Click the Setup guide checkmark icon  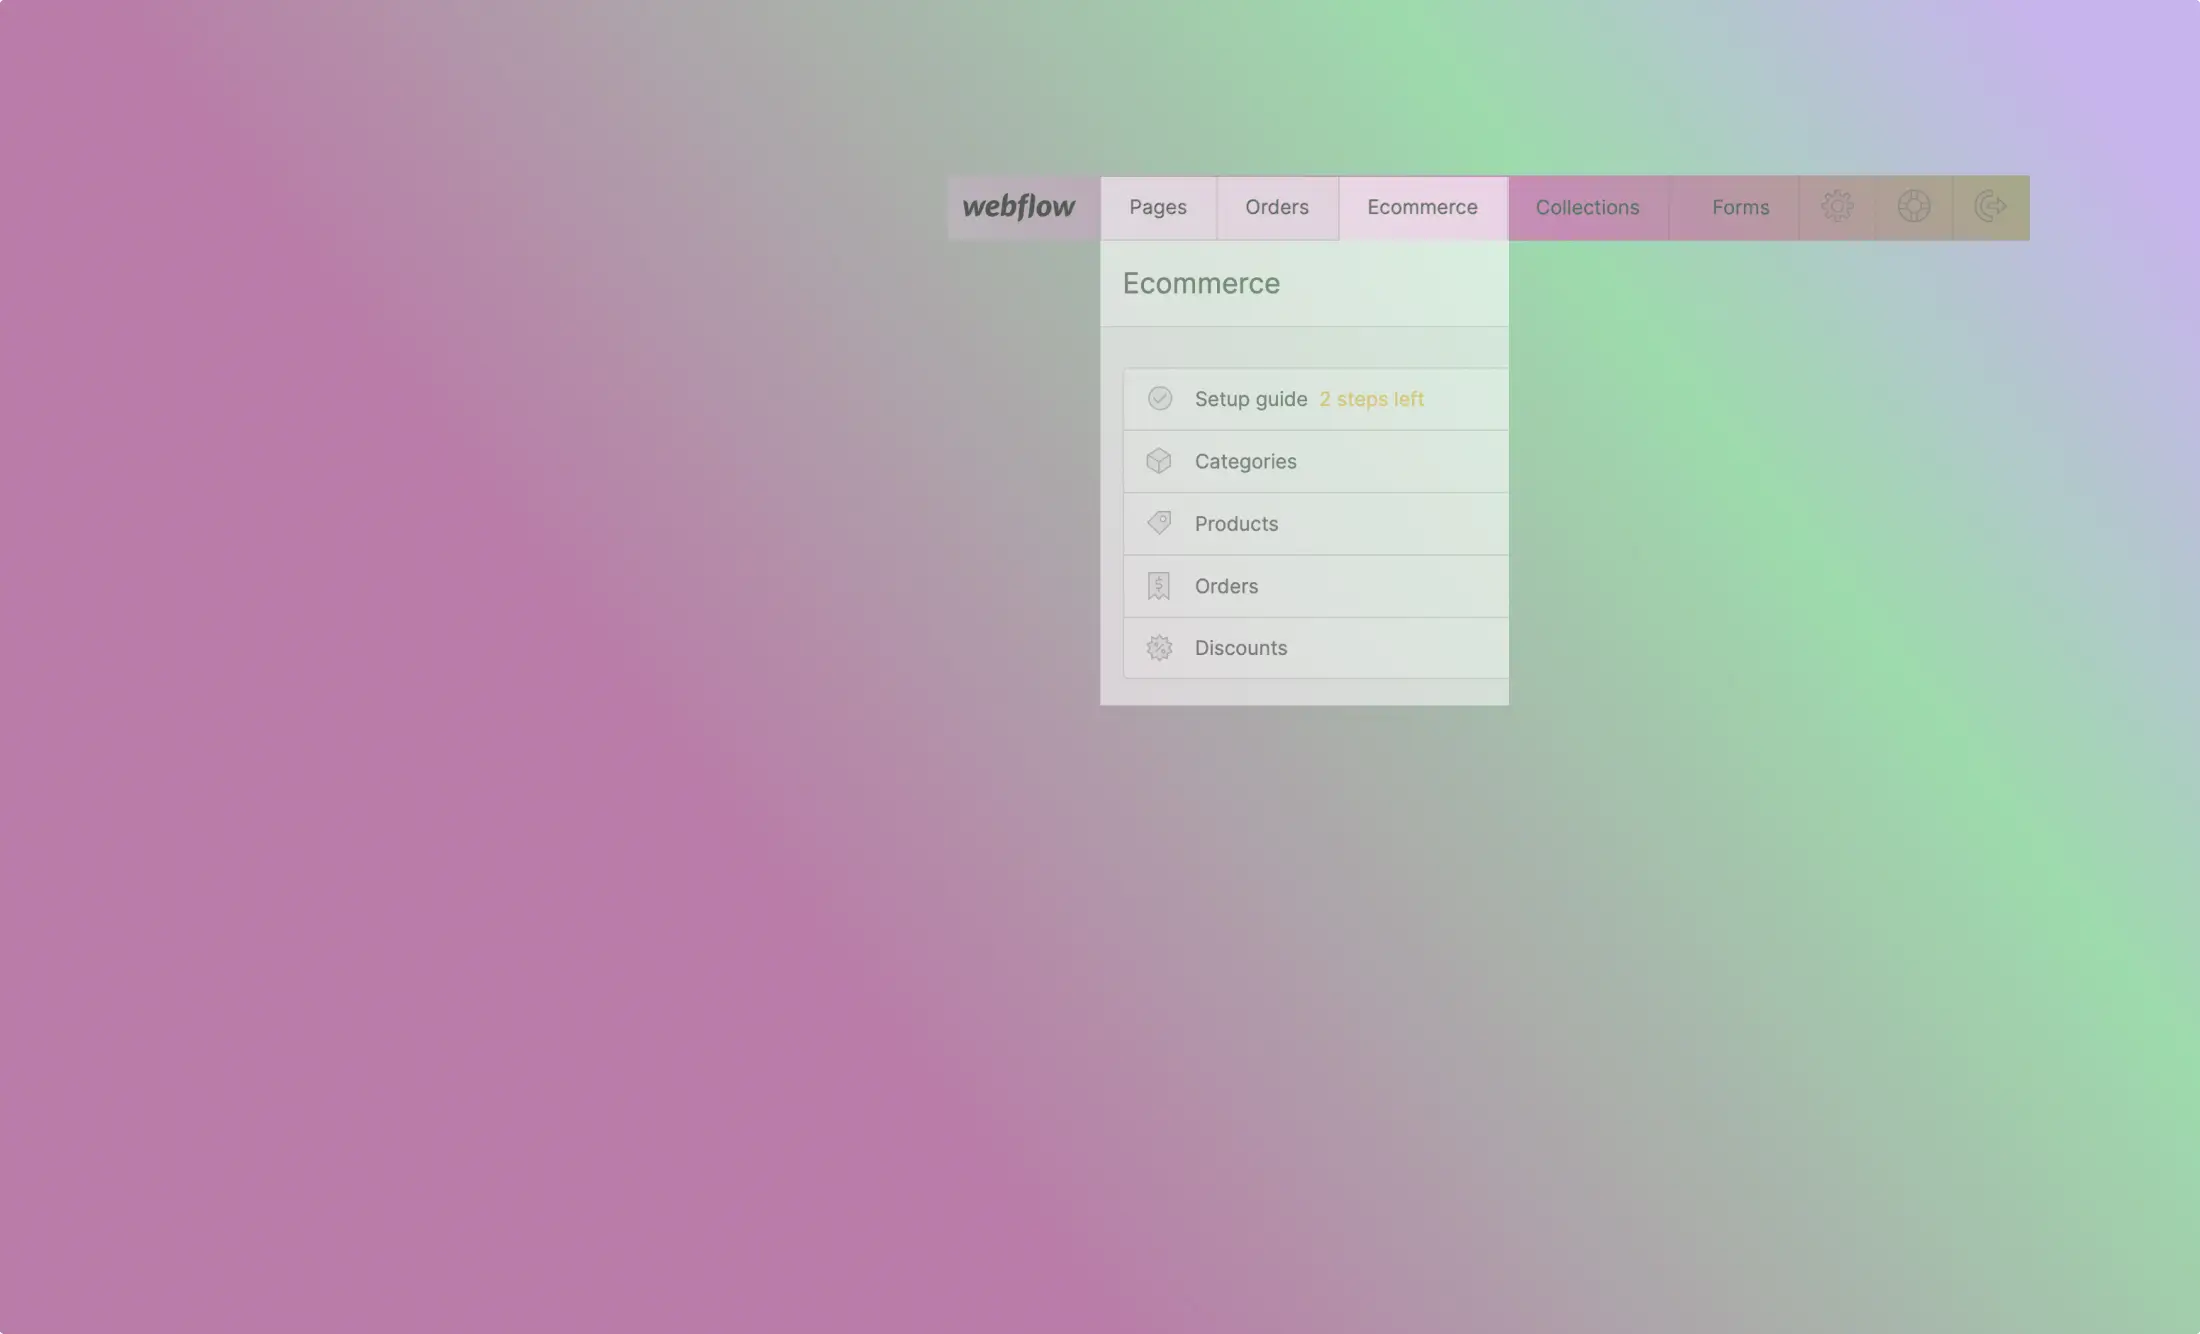[x=1159, y=399]
